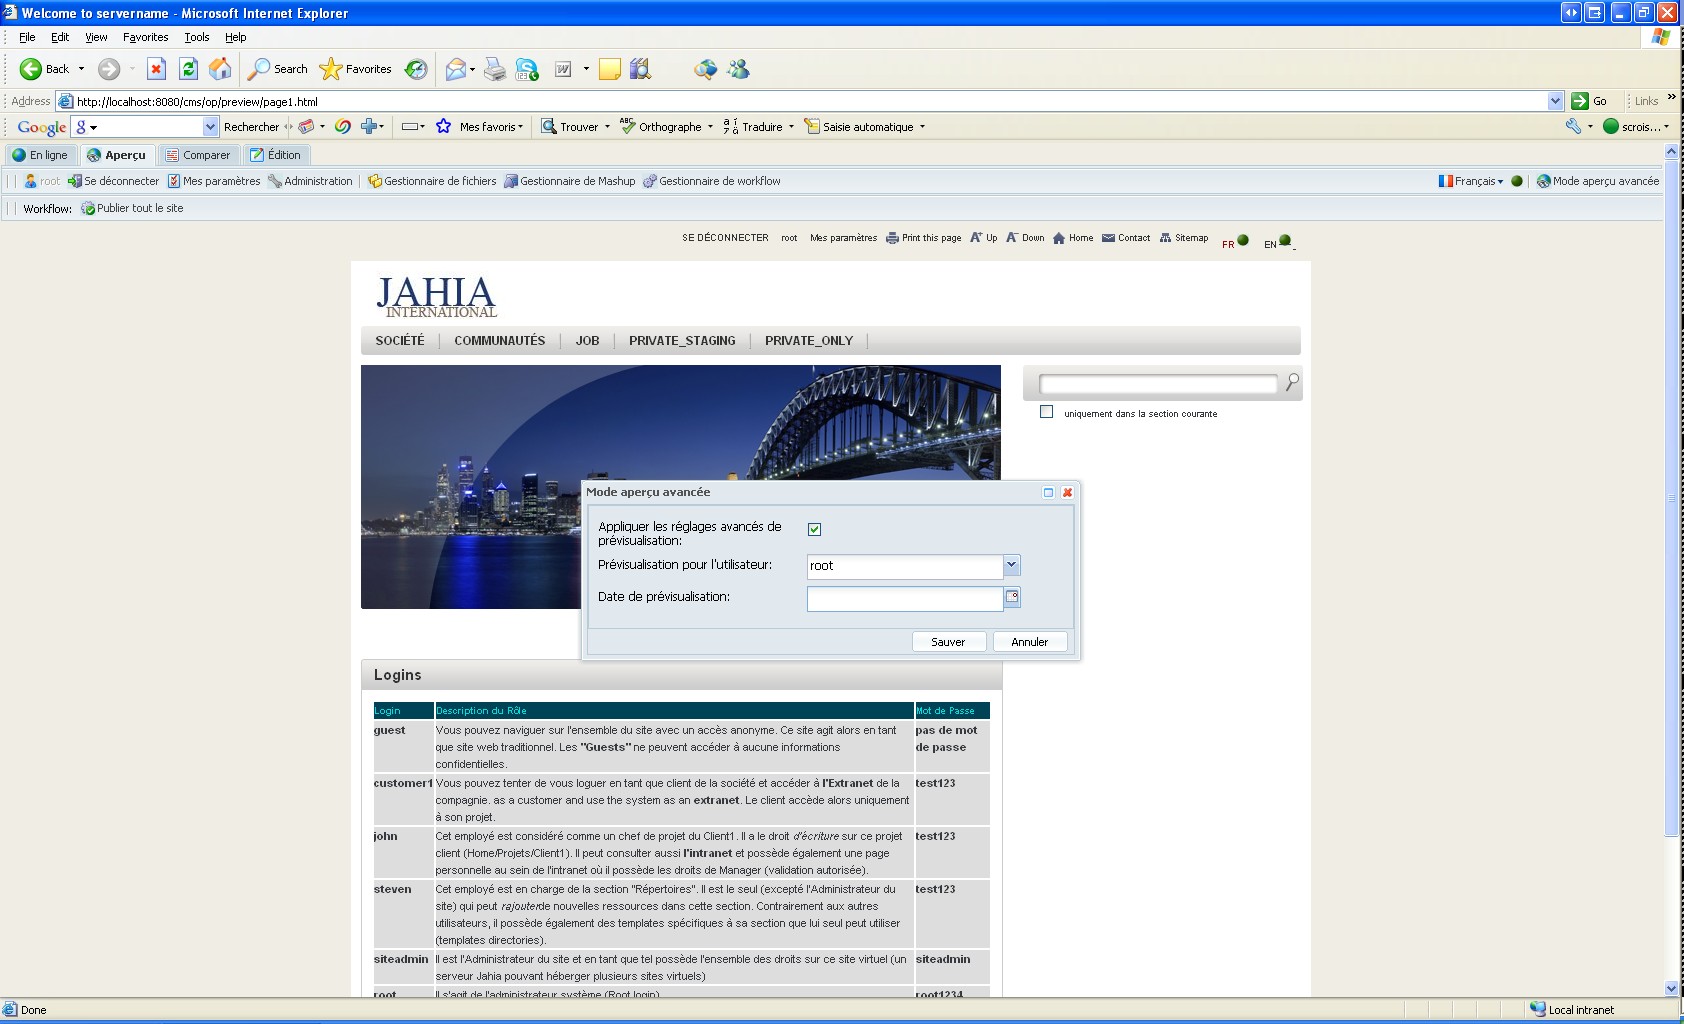1684x1024 pixels.
Task: Open Google search box dropdown arrow
Action: tap(210, 127)
